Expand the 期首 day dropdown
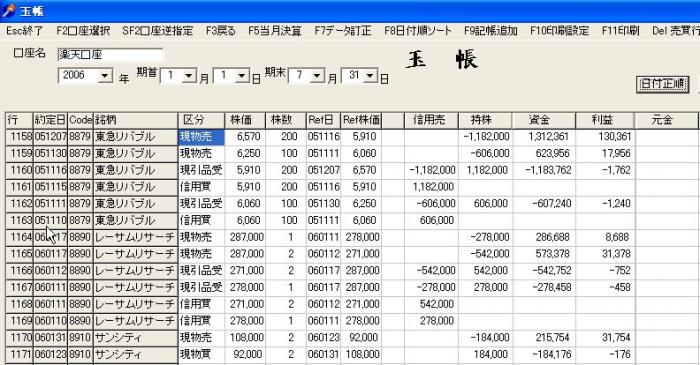 (242, 76)
